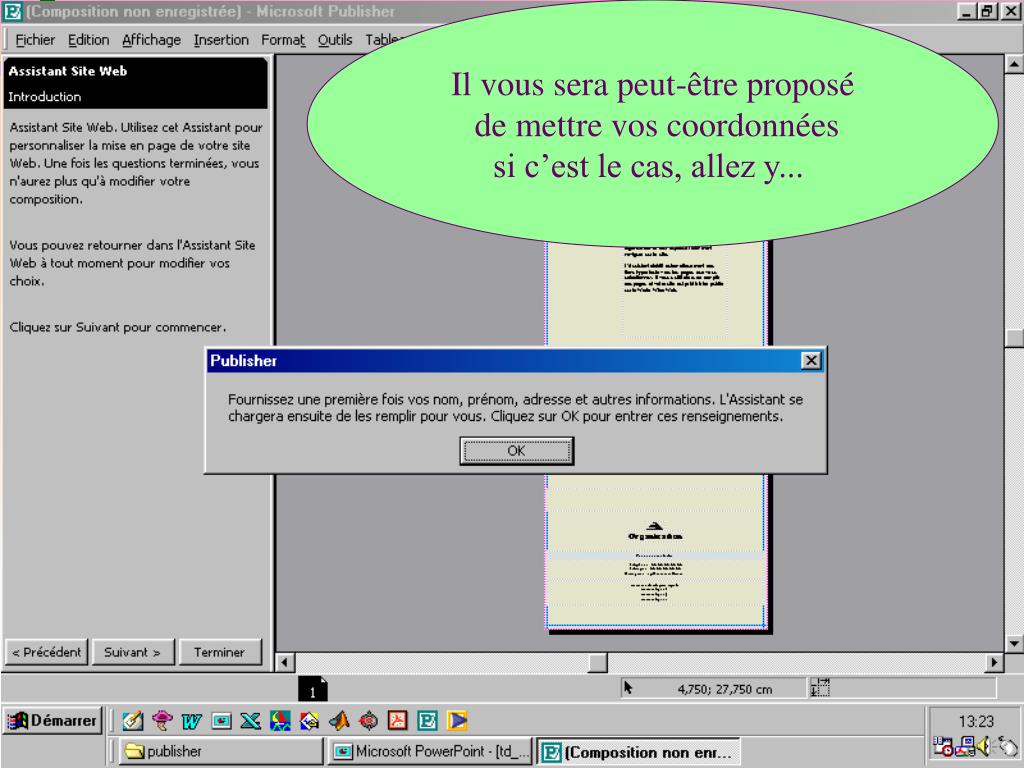The height and width of the screenshot is (768, 1024).
Task: Launch the notepad-with-pencil quick launch icon
Action: pyautogui.click(x=133, y=720)
